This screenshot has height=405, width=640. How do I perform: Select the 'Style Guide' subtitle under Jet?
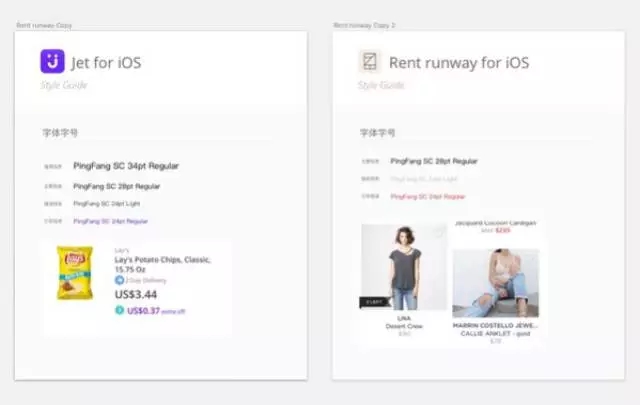click(64, 85)
